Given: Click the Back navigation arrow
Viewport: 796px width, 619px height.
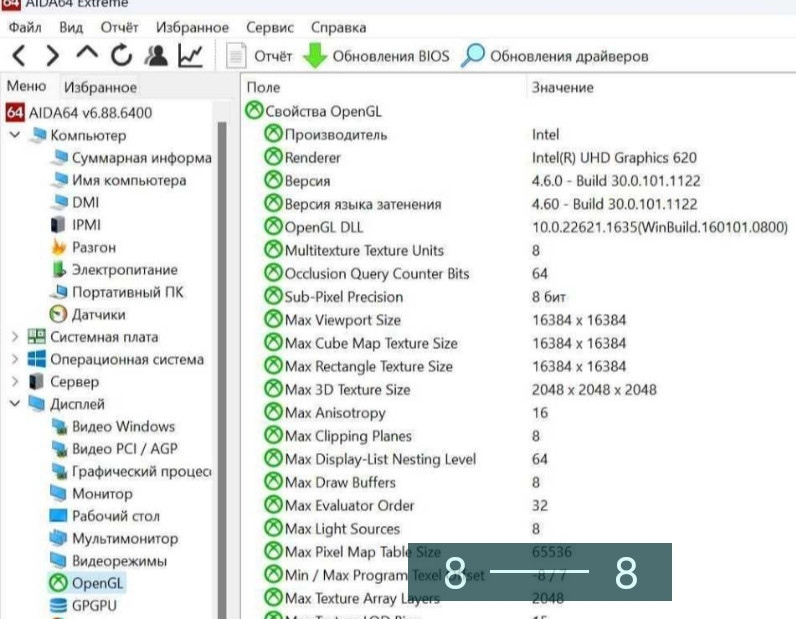Looking at the screenshot, I should pyautogui.click(x=20, y=56).
